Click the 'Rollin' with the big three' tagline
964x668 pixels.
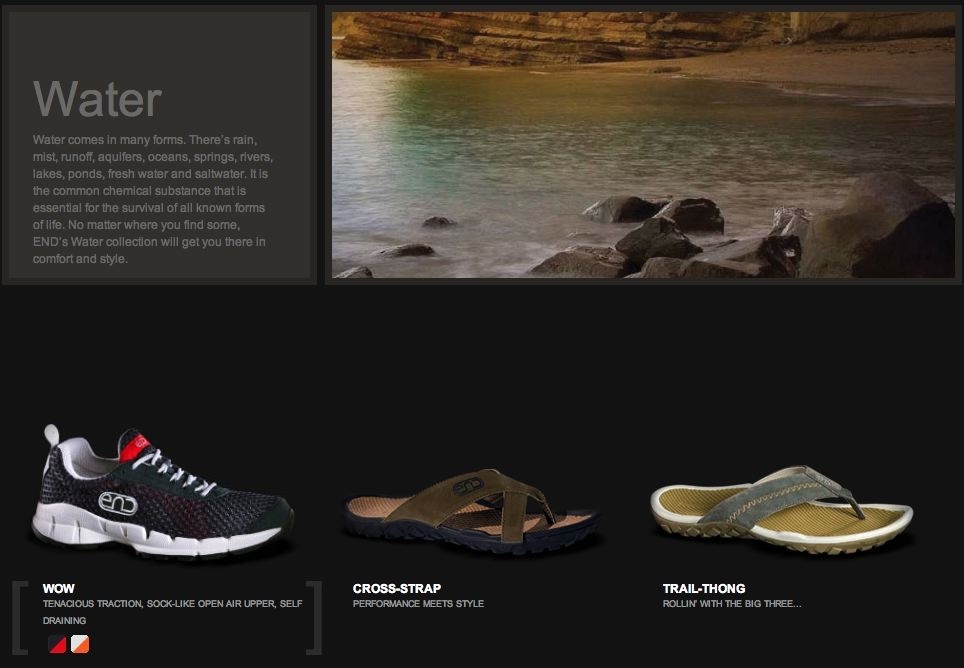click(x=732, y=603)
